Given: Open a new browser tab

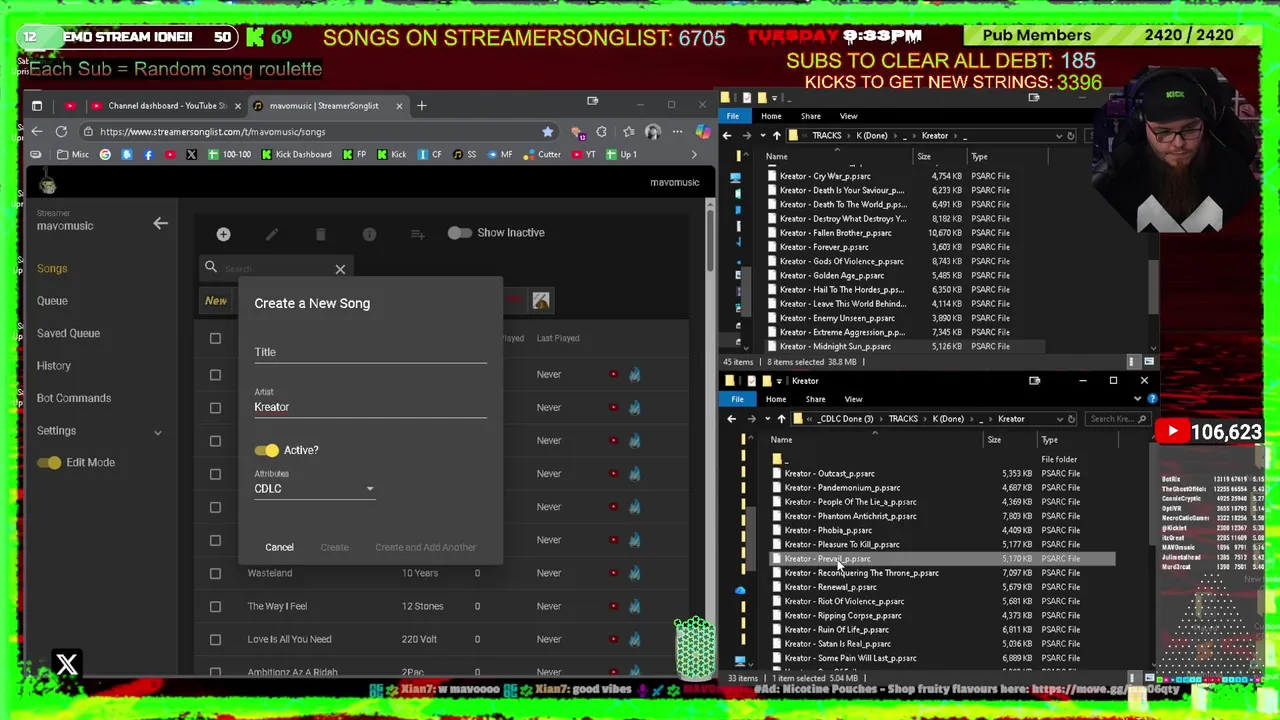Looking at the screenshot, I should [x=421, y=106].
